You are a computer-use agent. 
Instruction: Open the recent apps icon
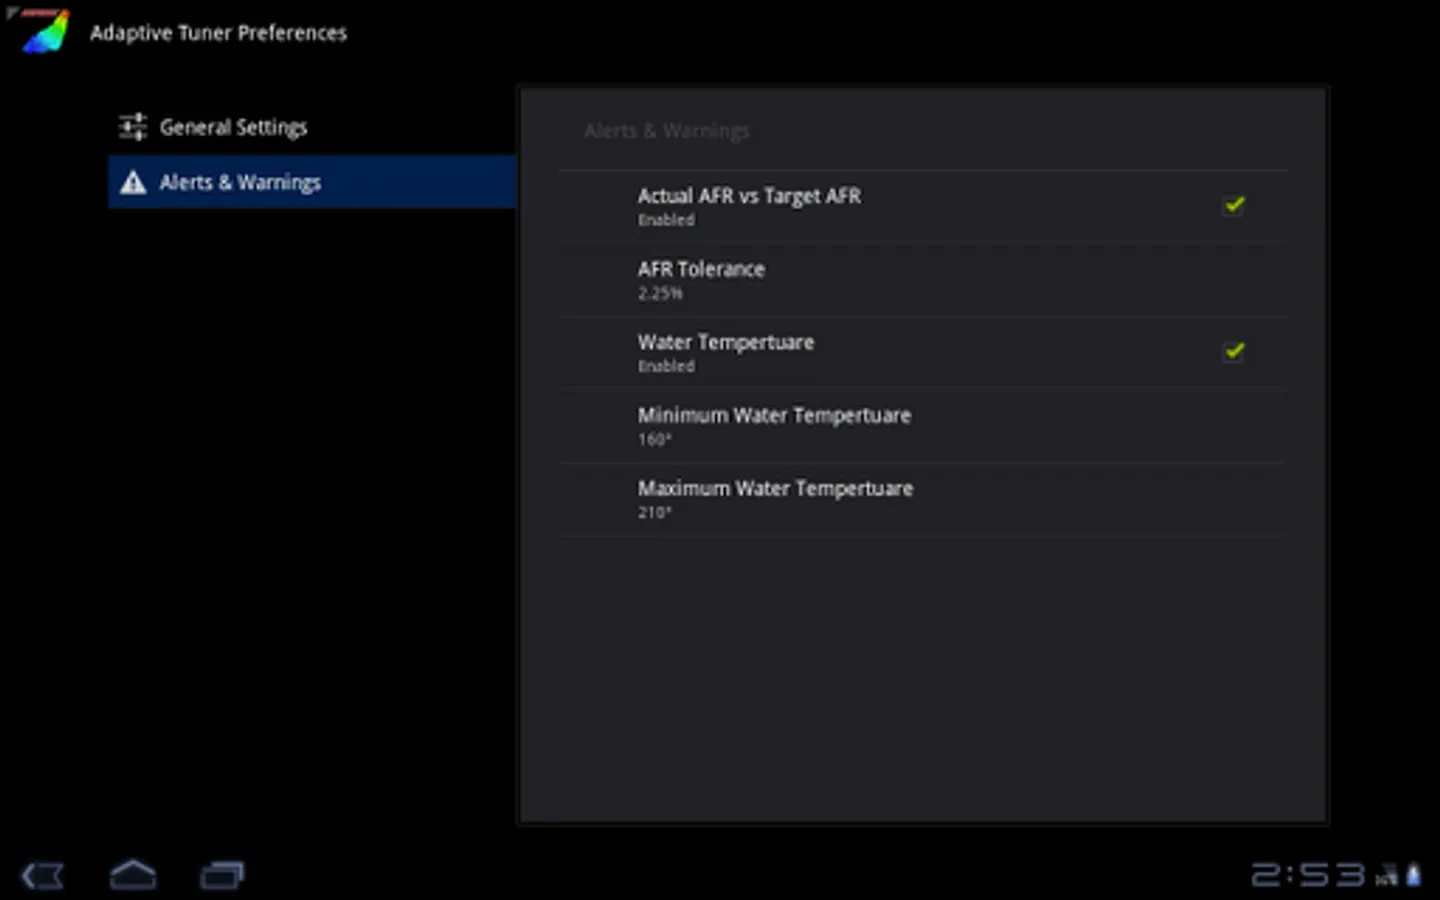coord(221,876)
